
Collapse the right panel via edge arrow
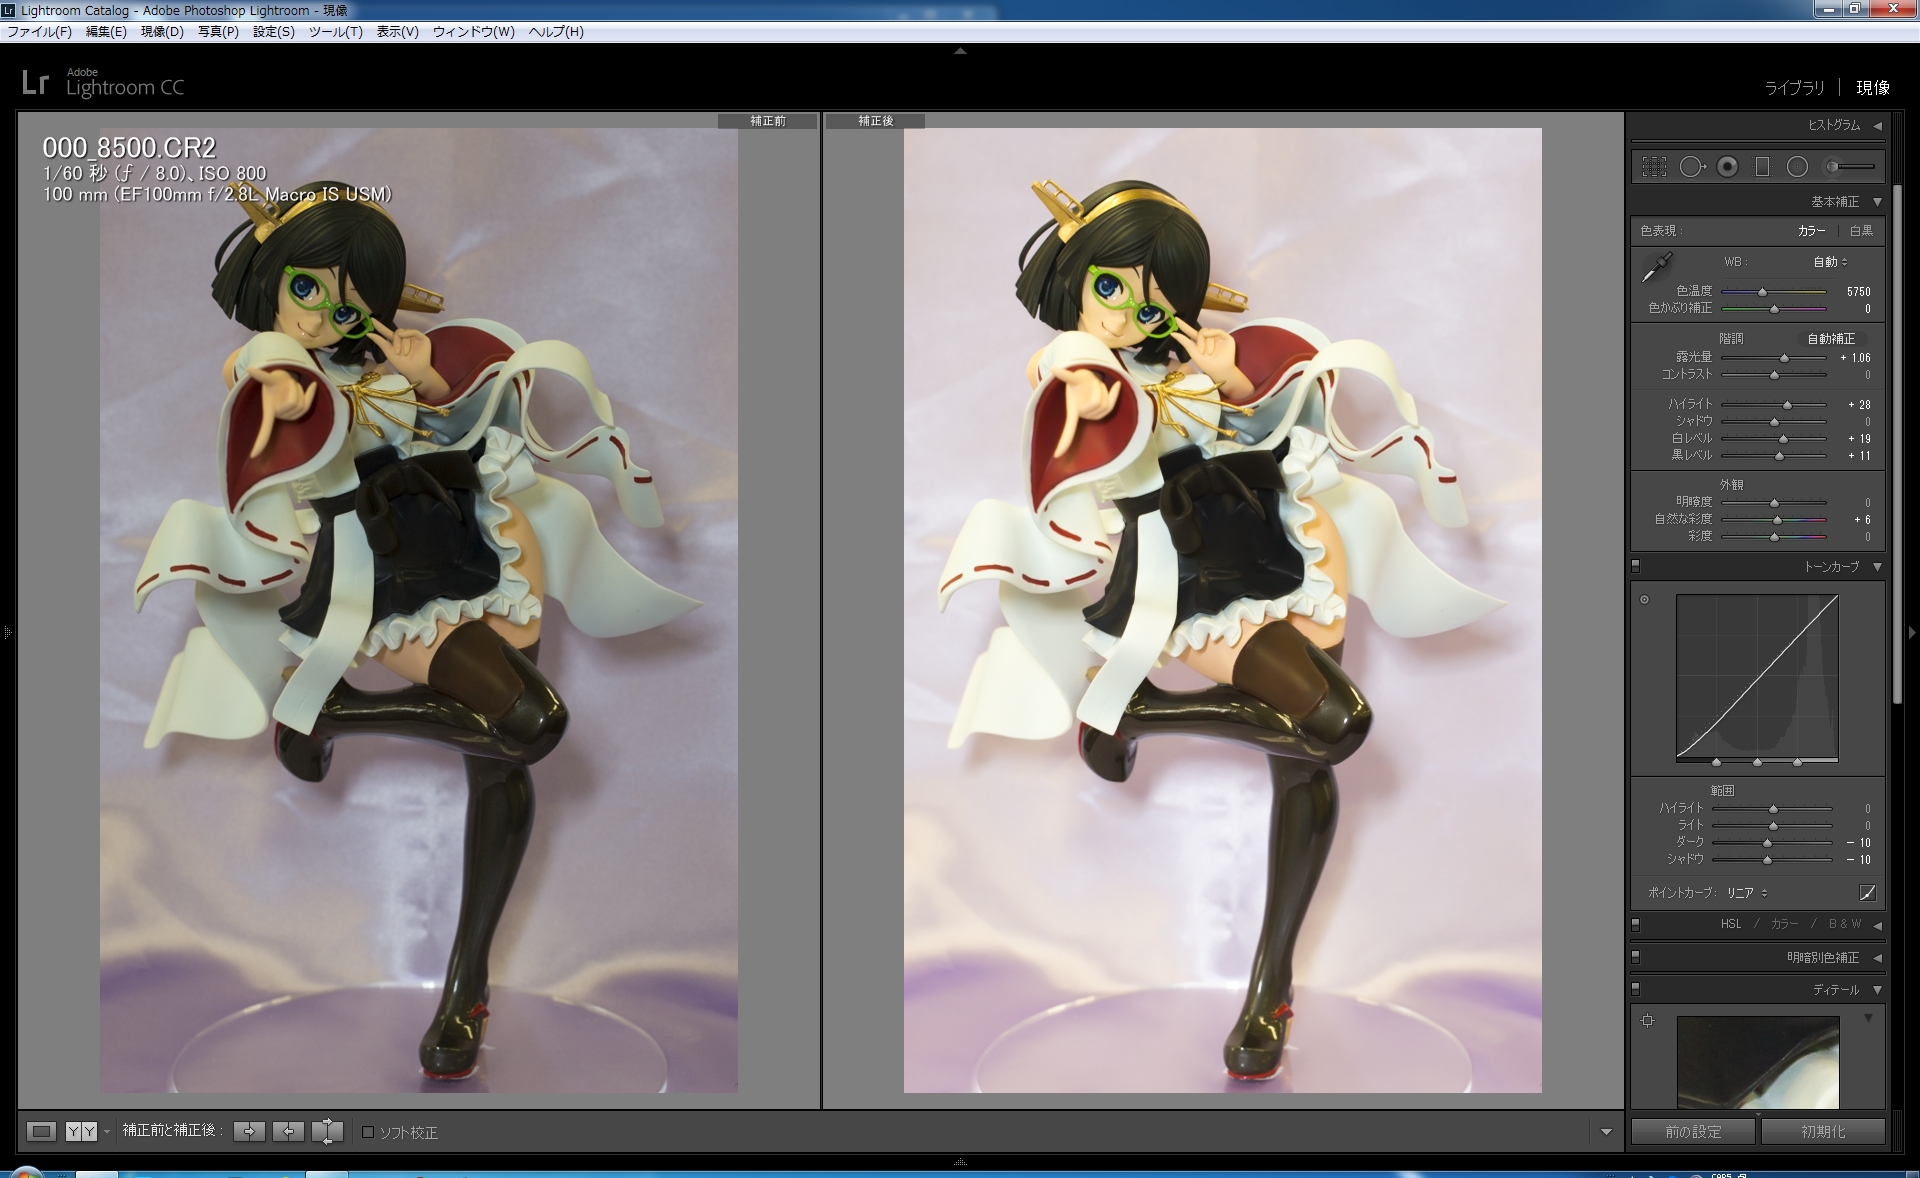tap(1912, 632)
